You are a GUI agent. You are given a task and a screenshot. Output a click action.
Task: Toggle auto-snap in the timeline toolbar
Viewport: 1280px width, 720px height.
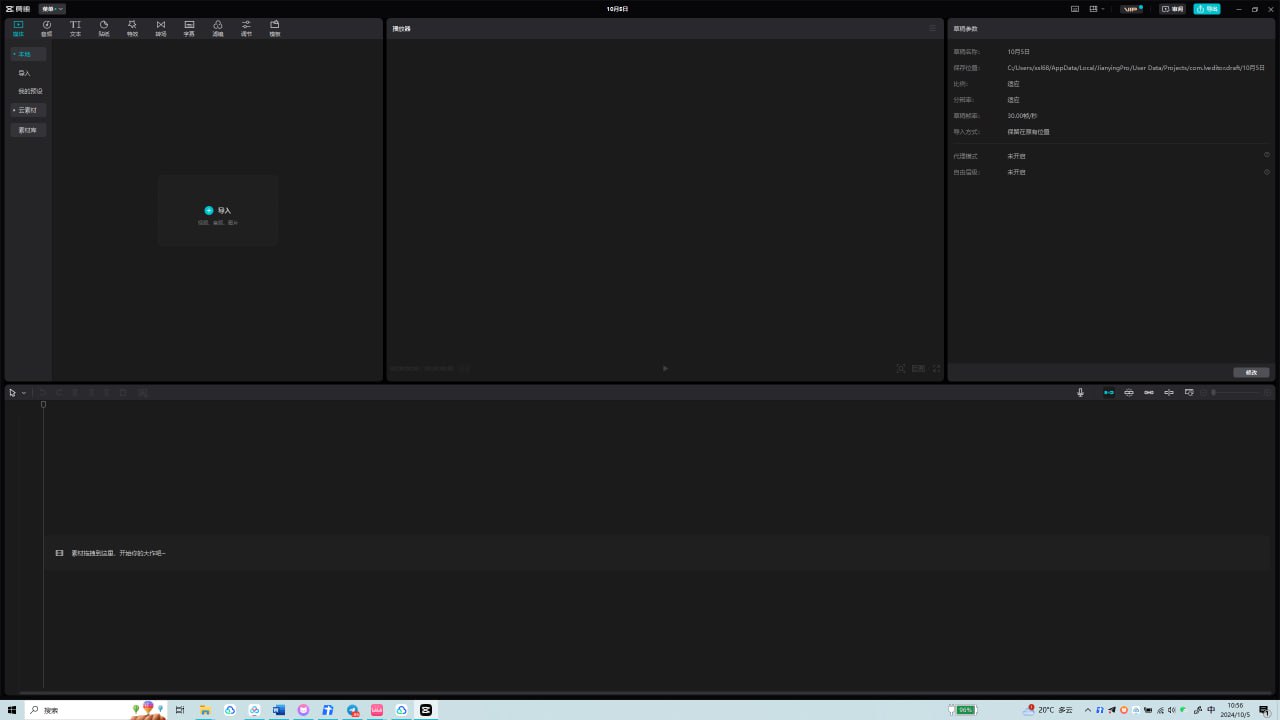pos(1129,393)
